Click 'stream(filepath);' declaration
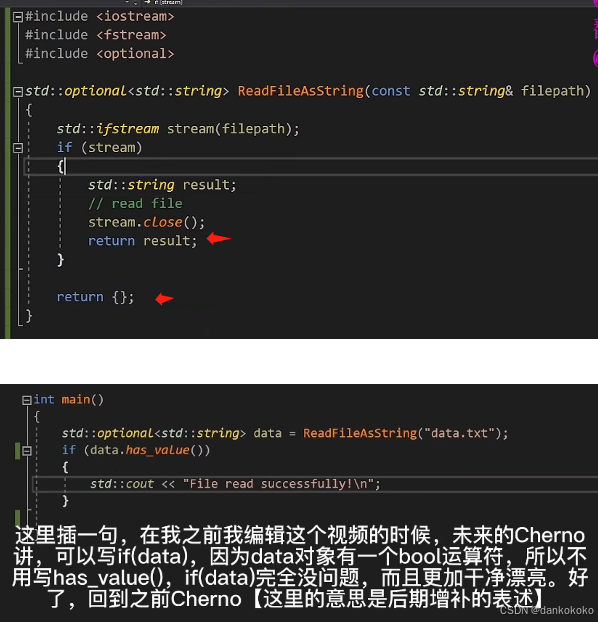 pos(233,129)
